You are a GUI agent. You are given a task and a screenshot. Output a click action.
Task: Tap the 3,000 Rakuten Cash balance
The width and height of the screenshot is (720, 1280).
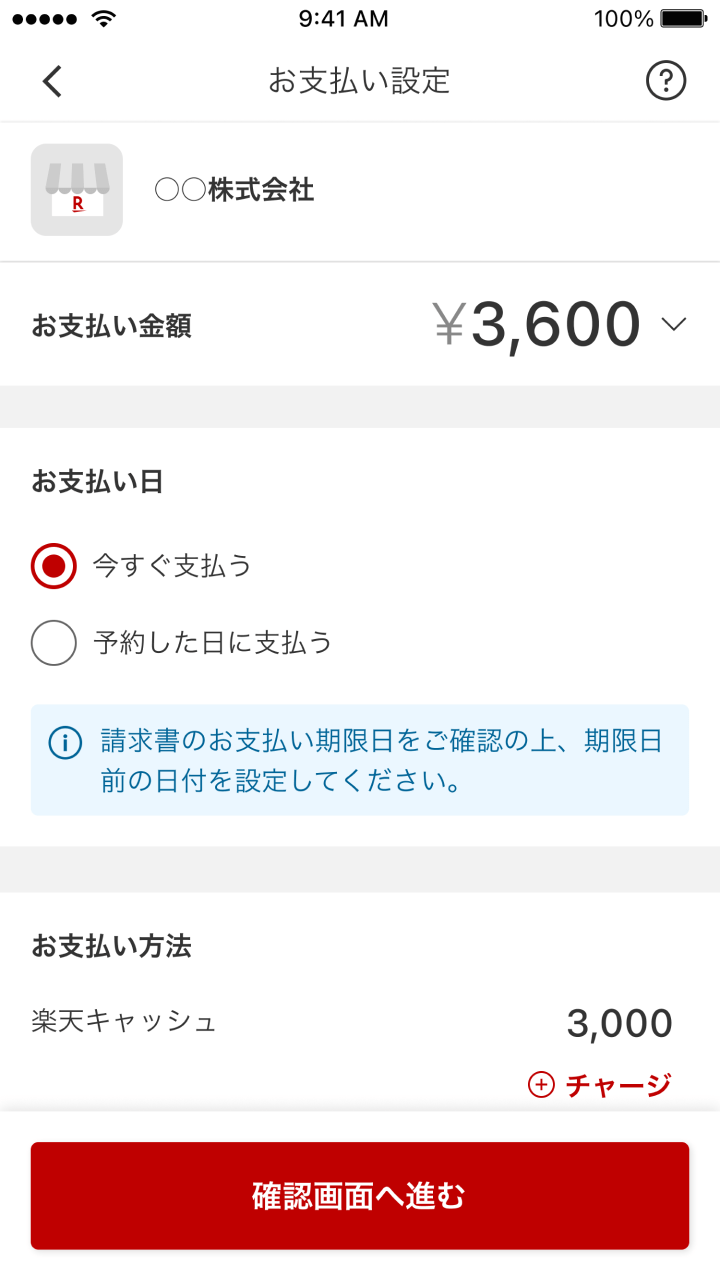(x=619, y=1024)
